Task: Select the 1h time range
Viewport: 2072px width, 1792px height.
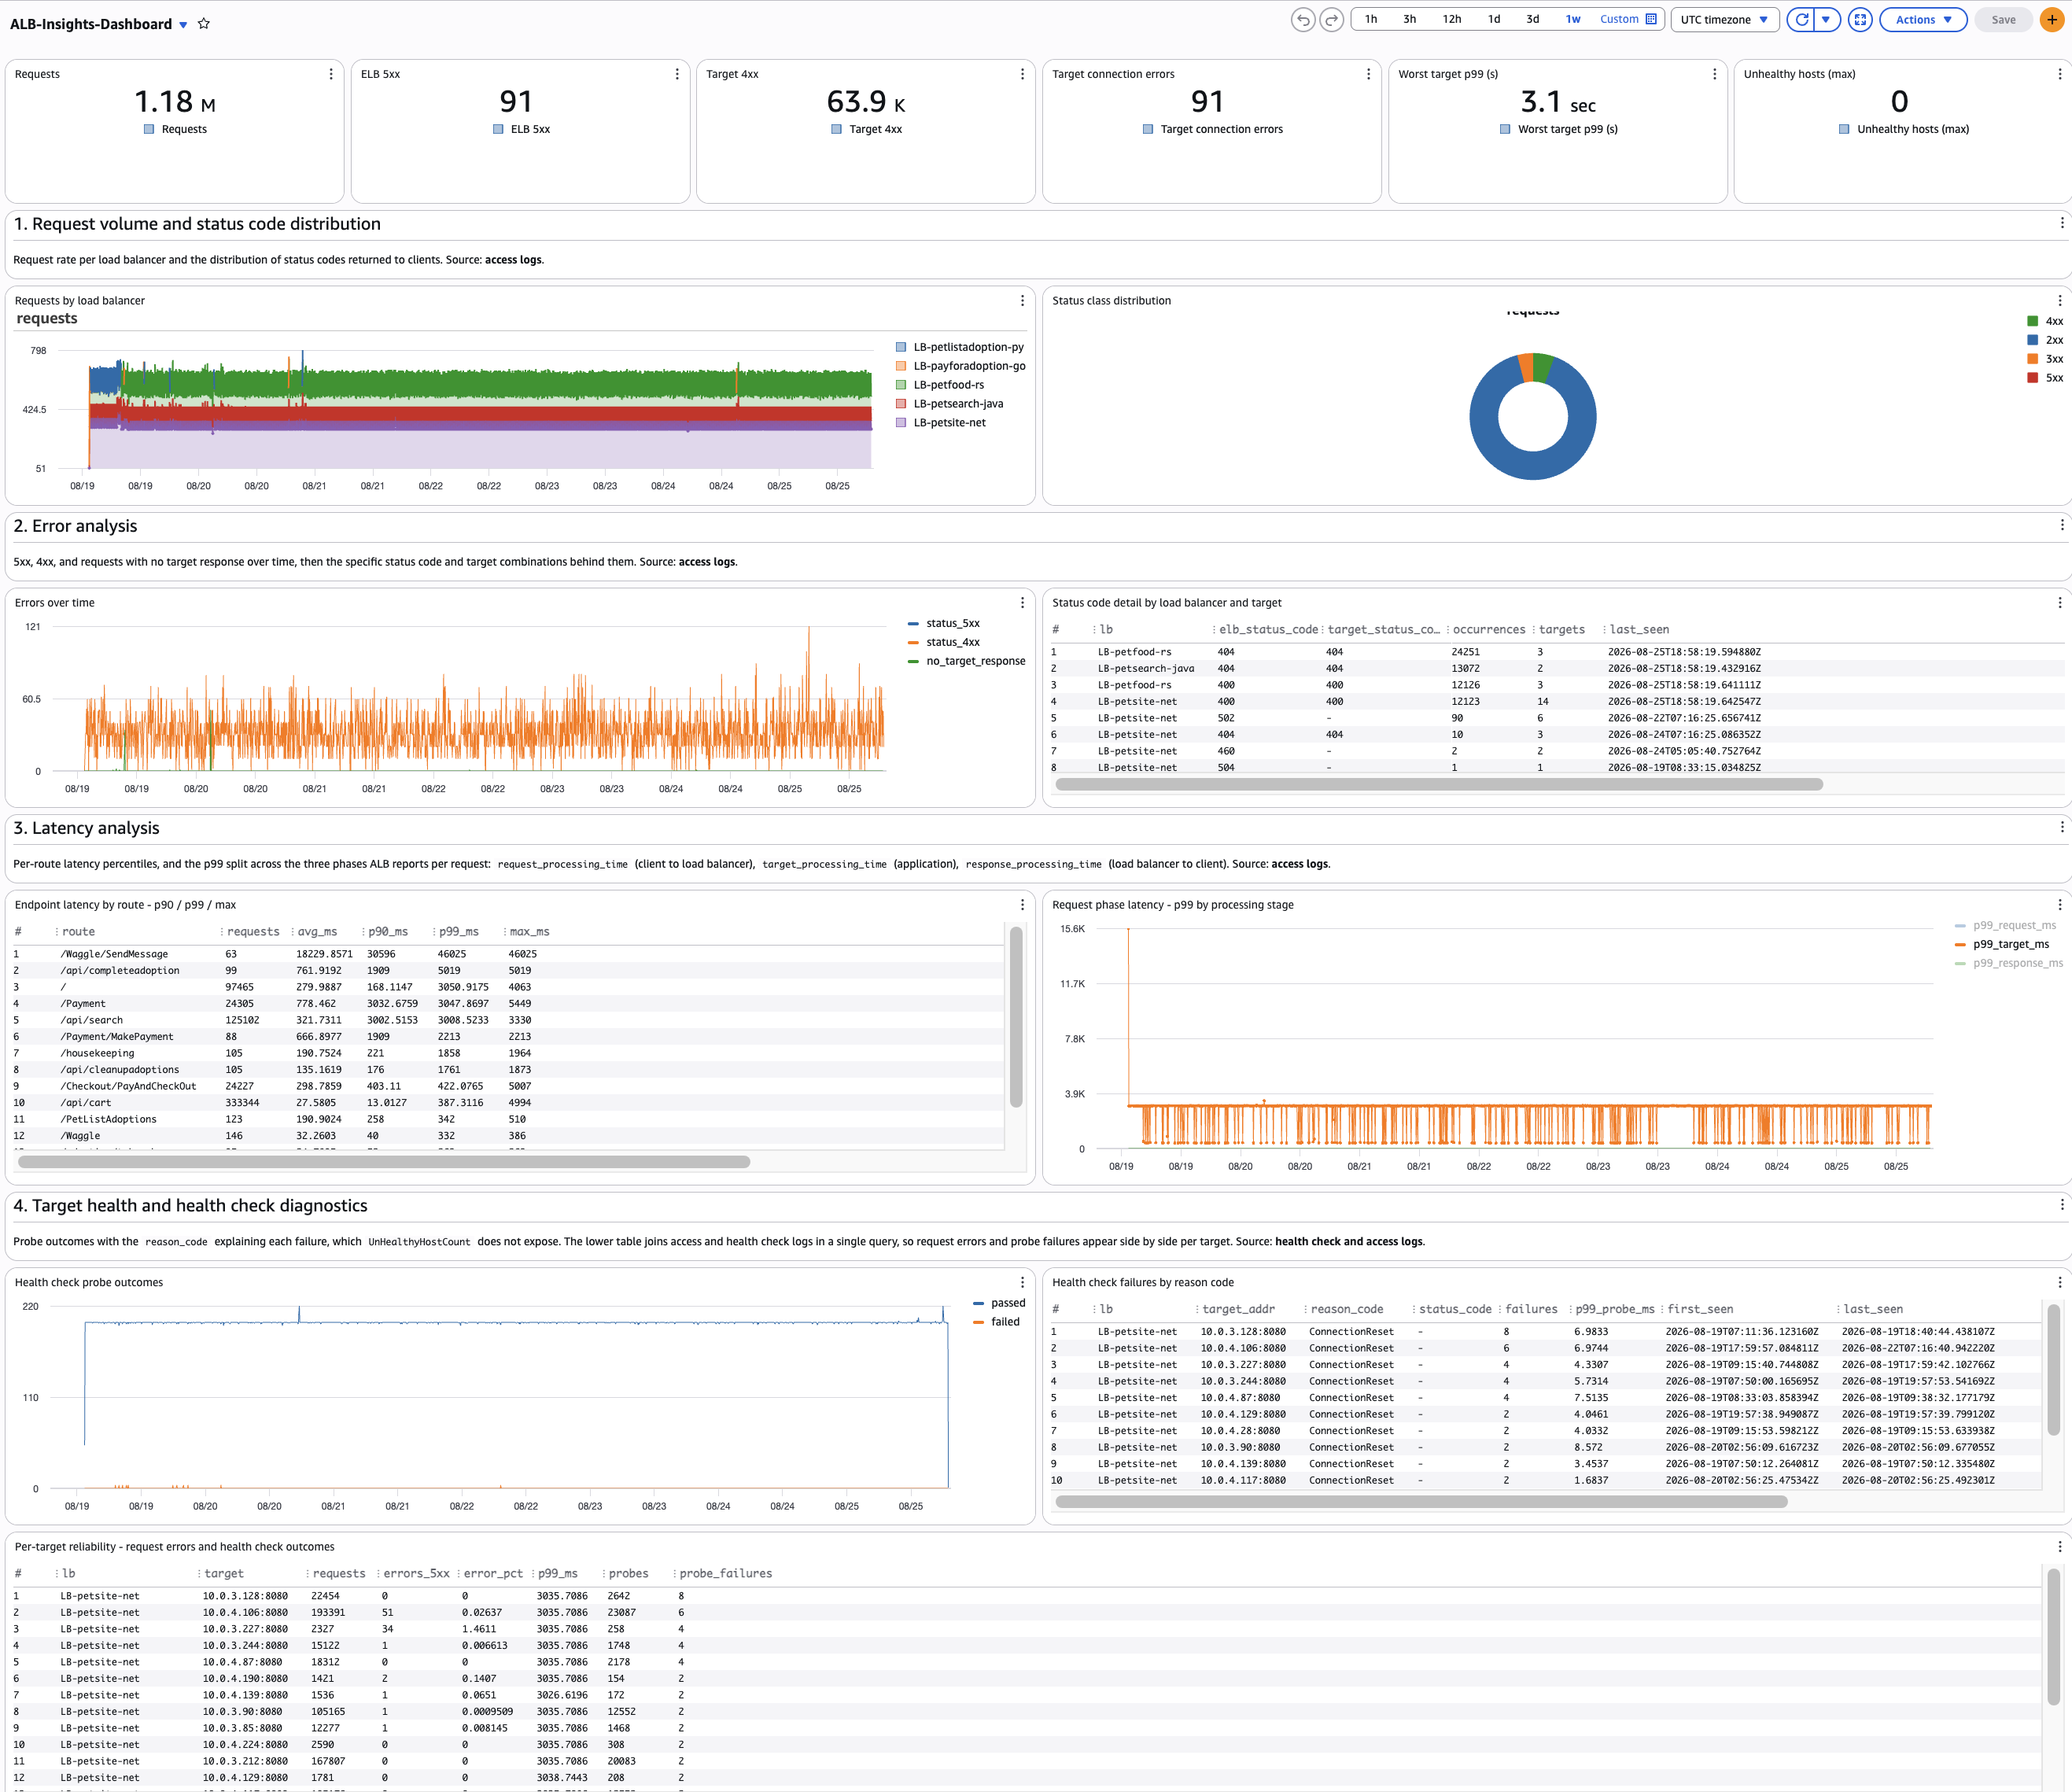Action: click(1371, 19)
